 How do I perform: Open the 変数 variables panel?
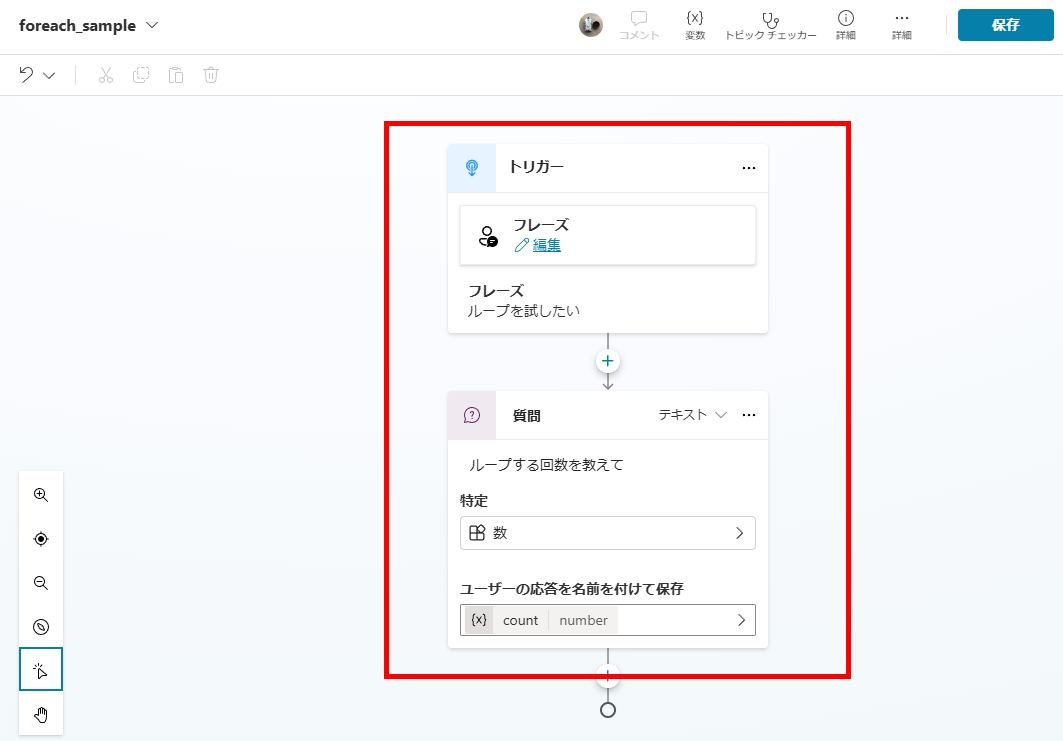pyautogui.click(x=695, y=25)
